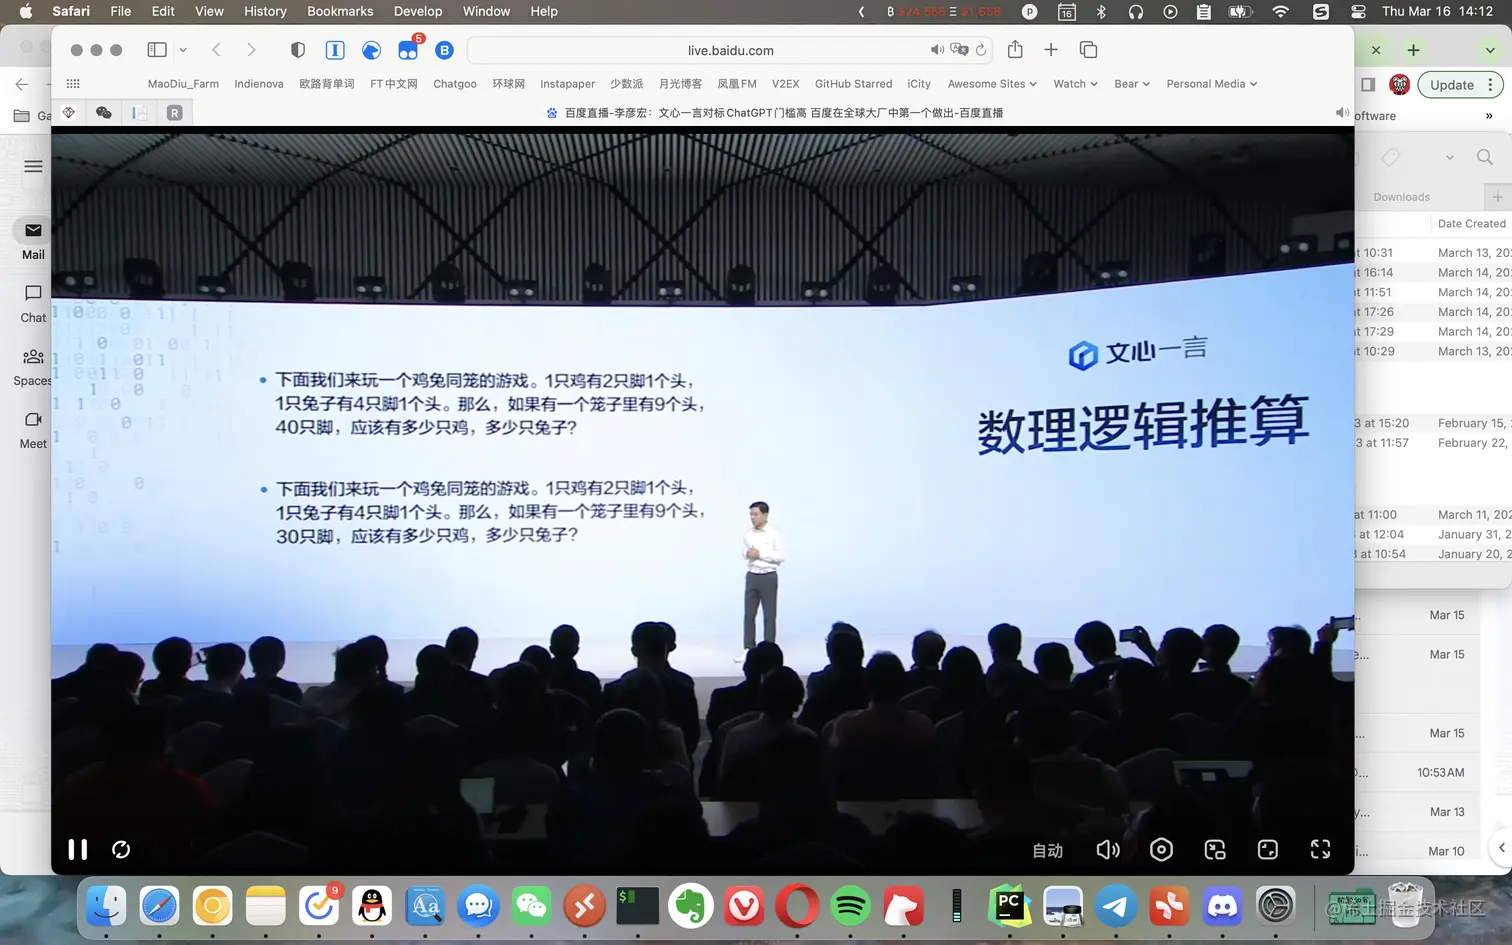Expand the Bear bookmark folder
The image size is (1512, 945).
tap(1132, 84)
